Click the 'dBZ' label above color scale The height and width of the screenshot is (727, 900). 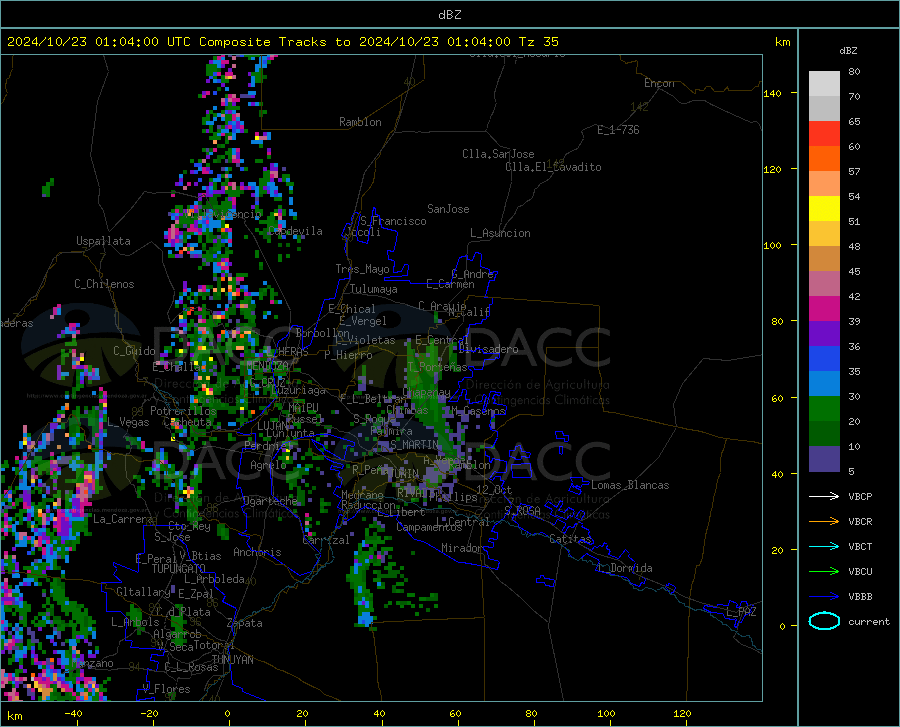[x=848, y=50]
